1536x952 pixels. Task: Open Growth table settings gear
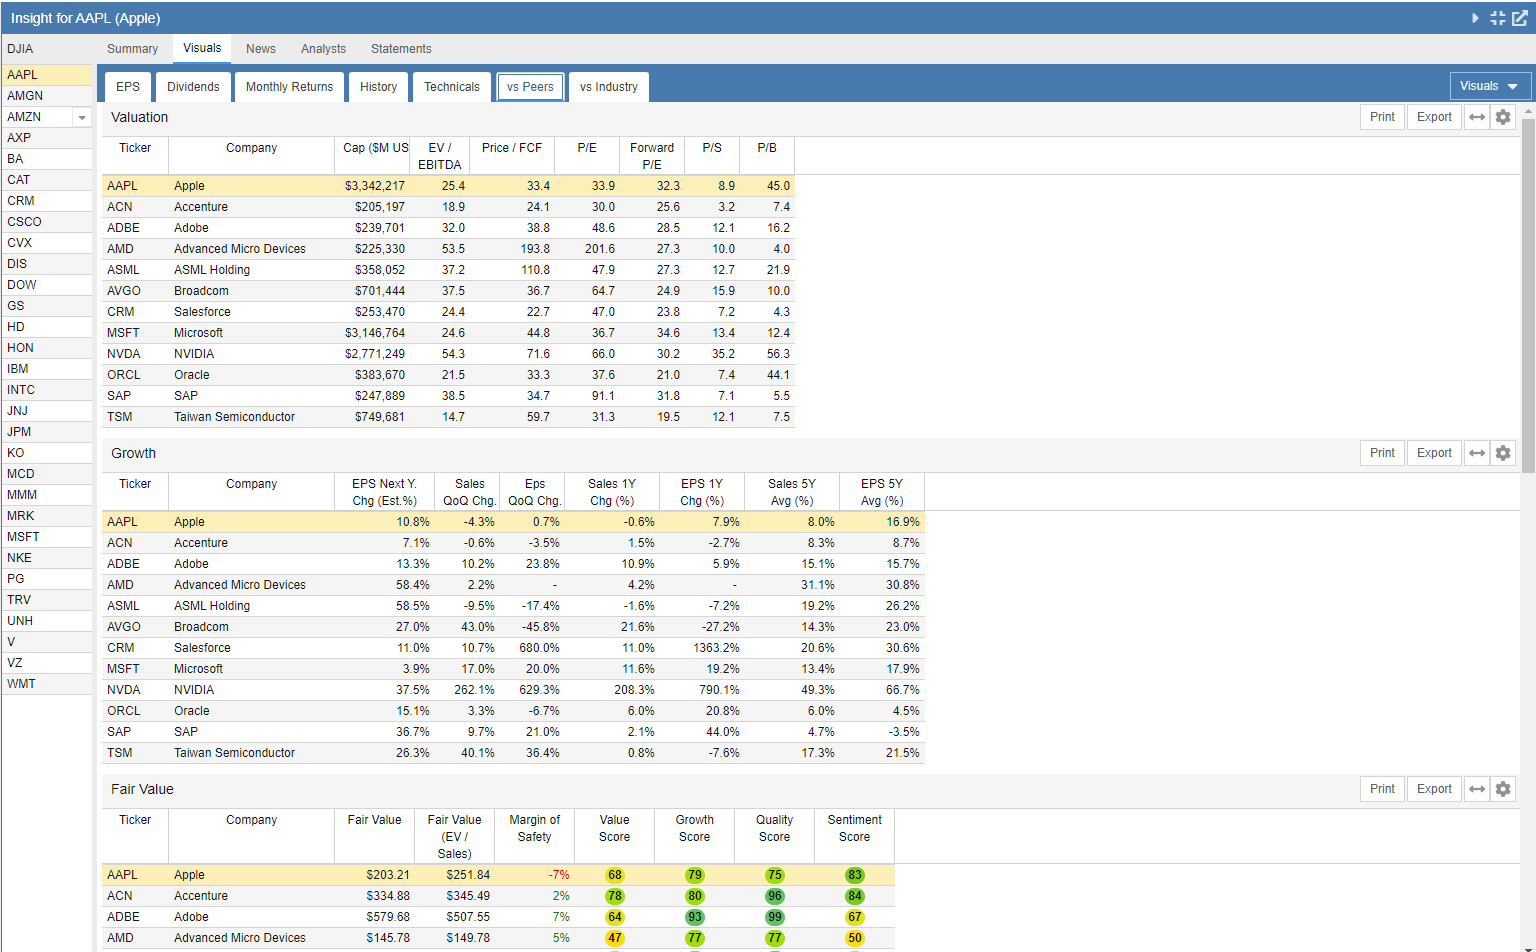[1503, 453]
